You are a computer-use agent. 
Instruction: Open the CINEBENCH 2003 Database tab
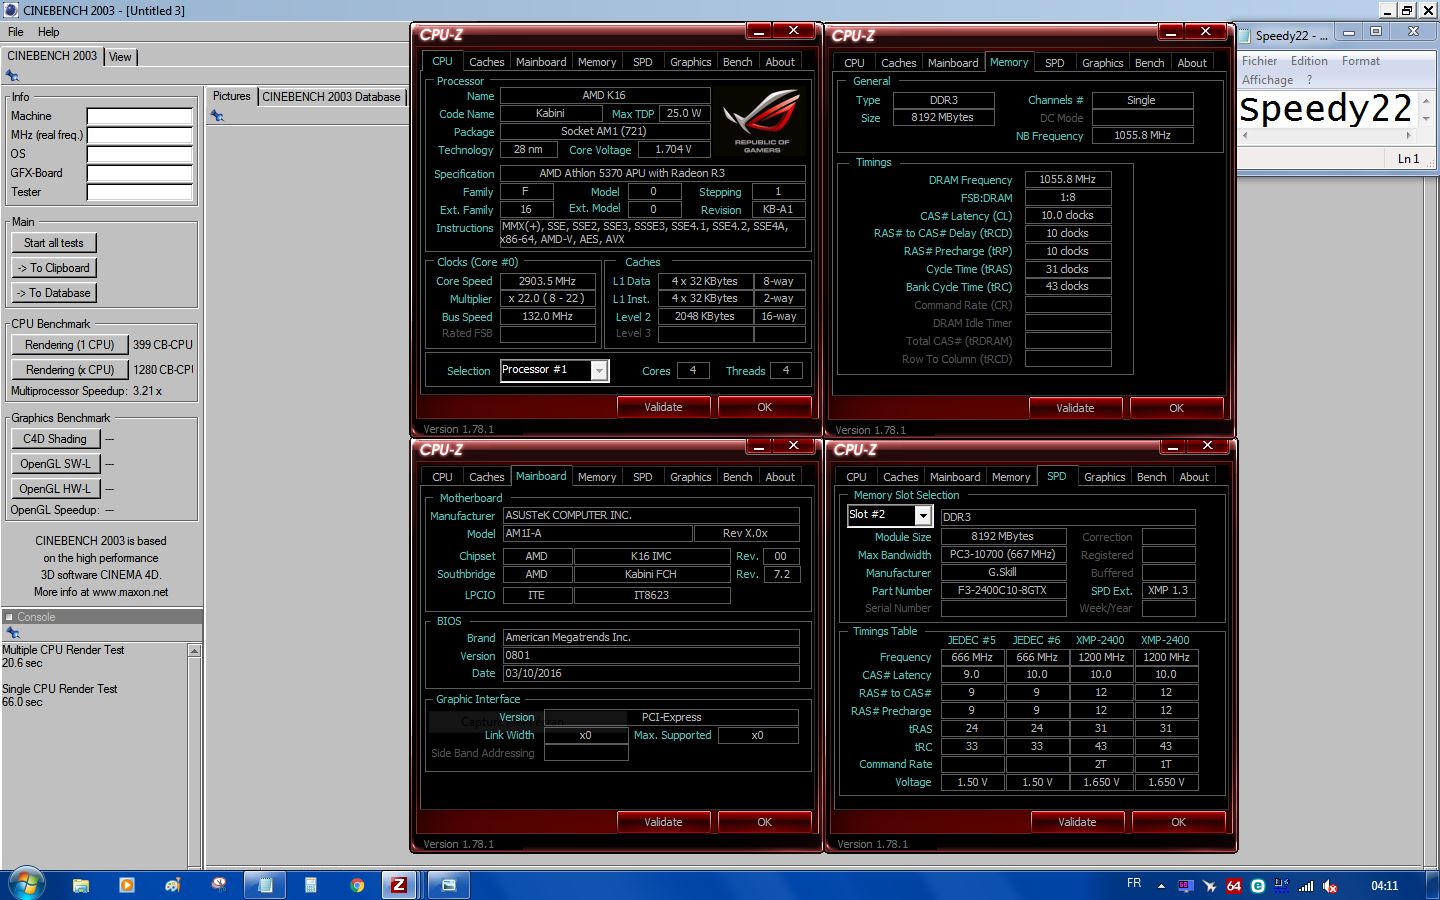(331, 97)
